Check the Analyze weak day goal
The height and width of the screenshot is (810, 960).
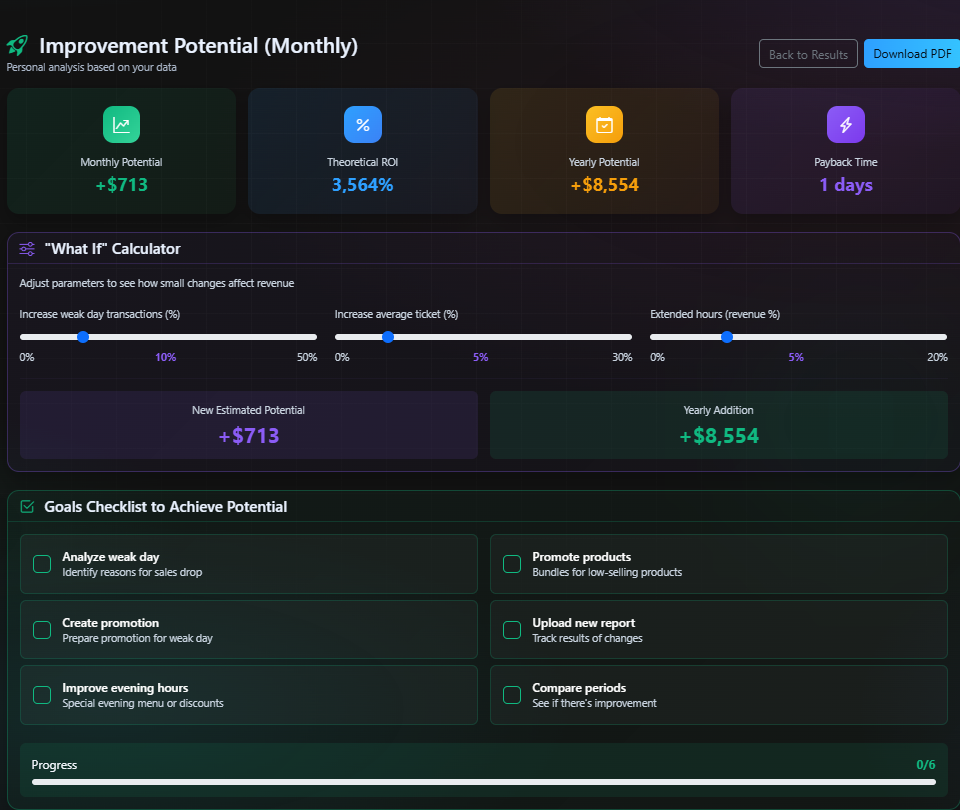click(x=41, y=564)
